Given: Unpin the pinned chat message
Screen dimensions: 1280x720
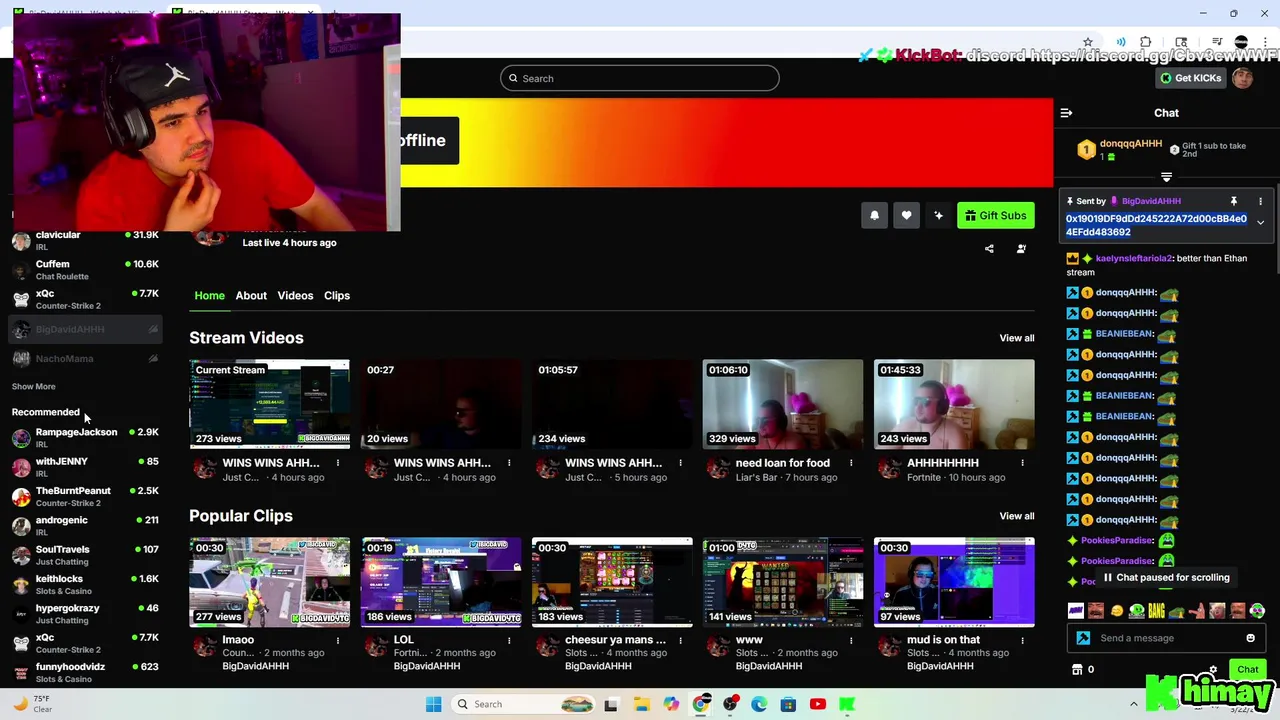Looking at the screenshot, I should [x=1233, y=201].
